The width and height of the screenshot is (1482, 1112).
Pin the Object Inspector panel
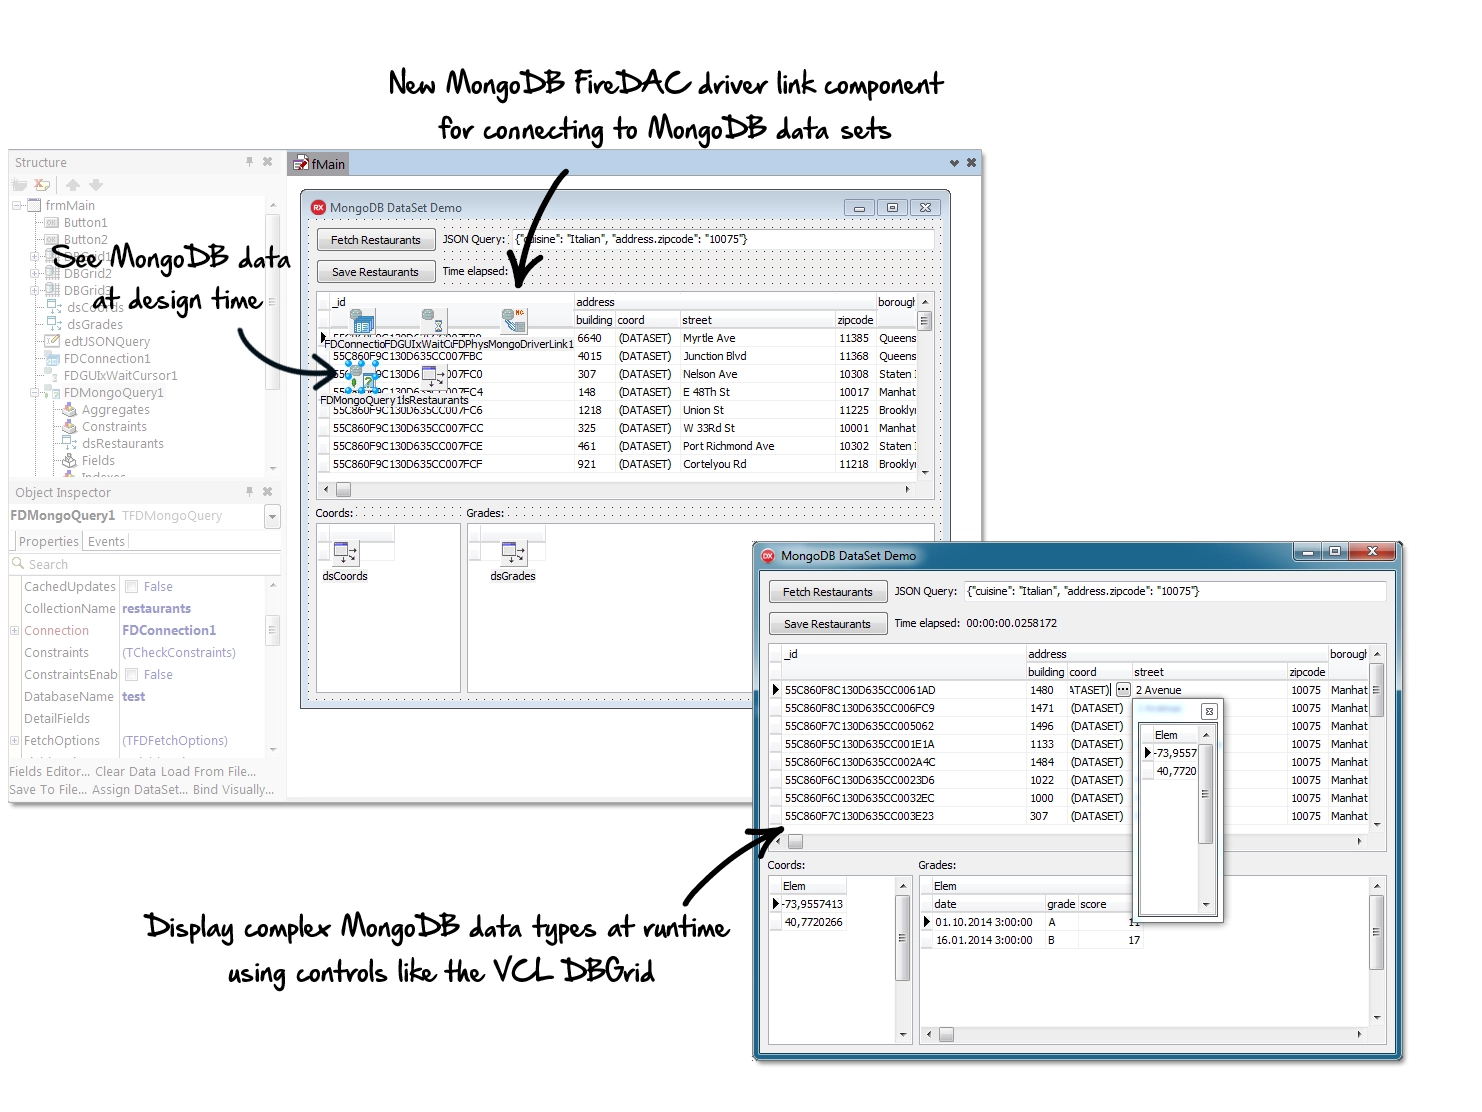pyautogui.click(x=250, y=491)
